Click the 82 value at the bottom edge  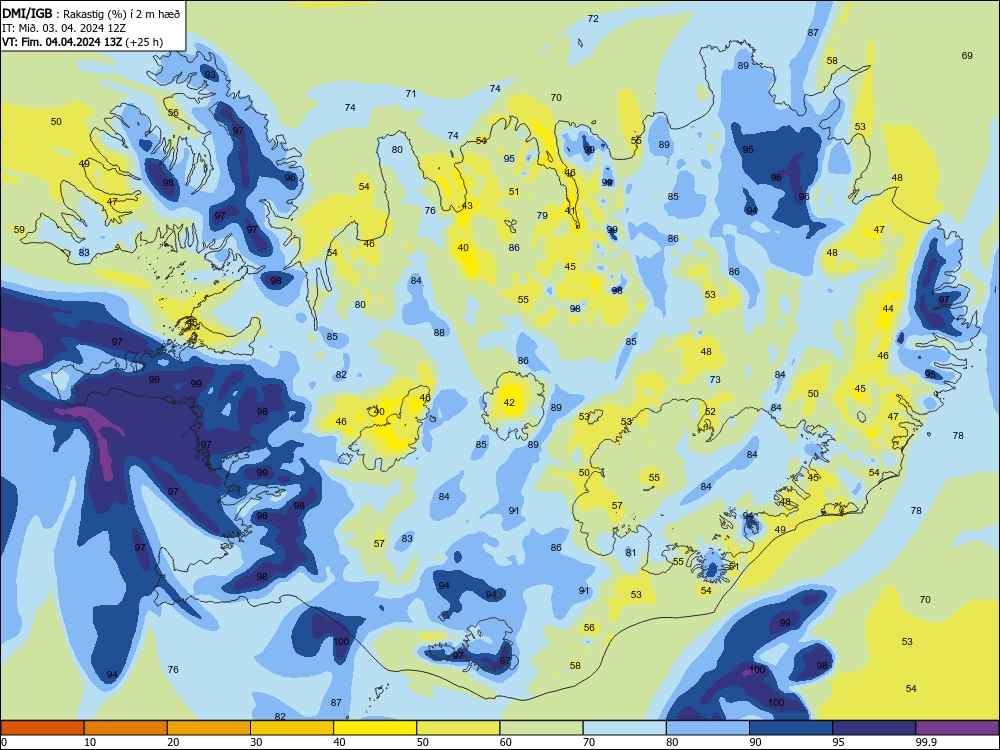point(280,717)
